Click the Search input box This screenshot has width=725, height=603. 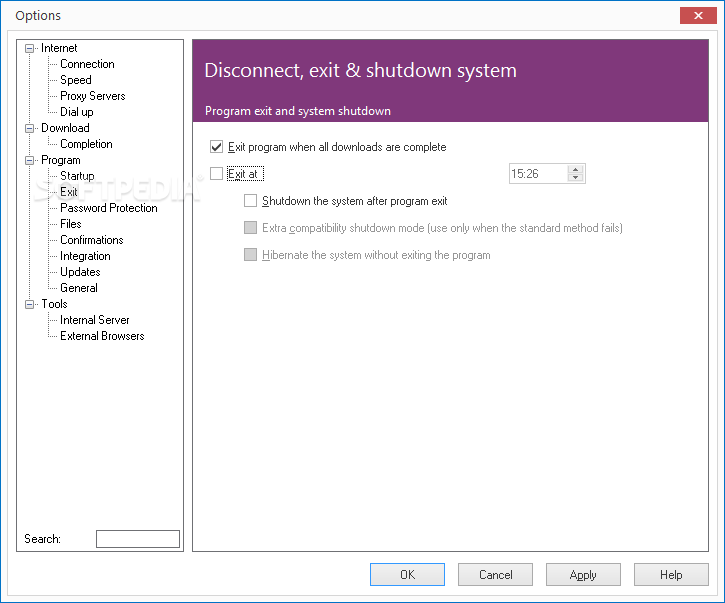point(138,539)
